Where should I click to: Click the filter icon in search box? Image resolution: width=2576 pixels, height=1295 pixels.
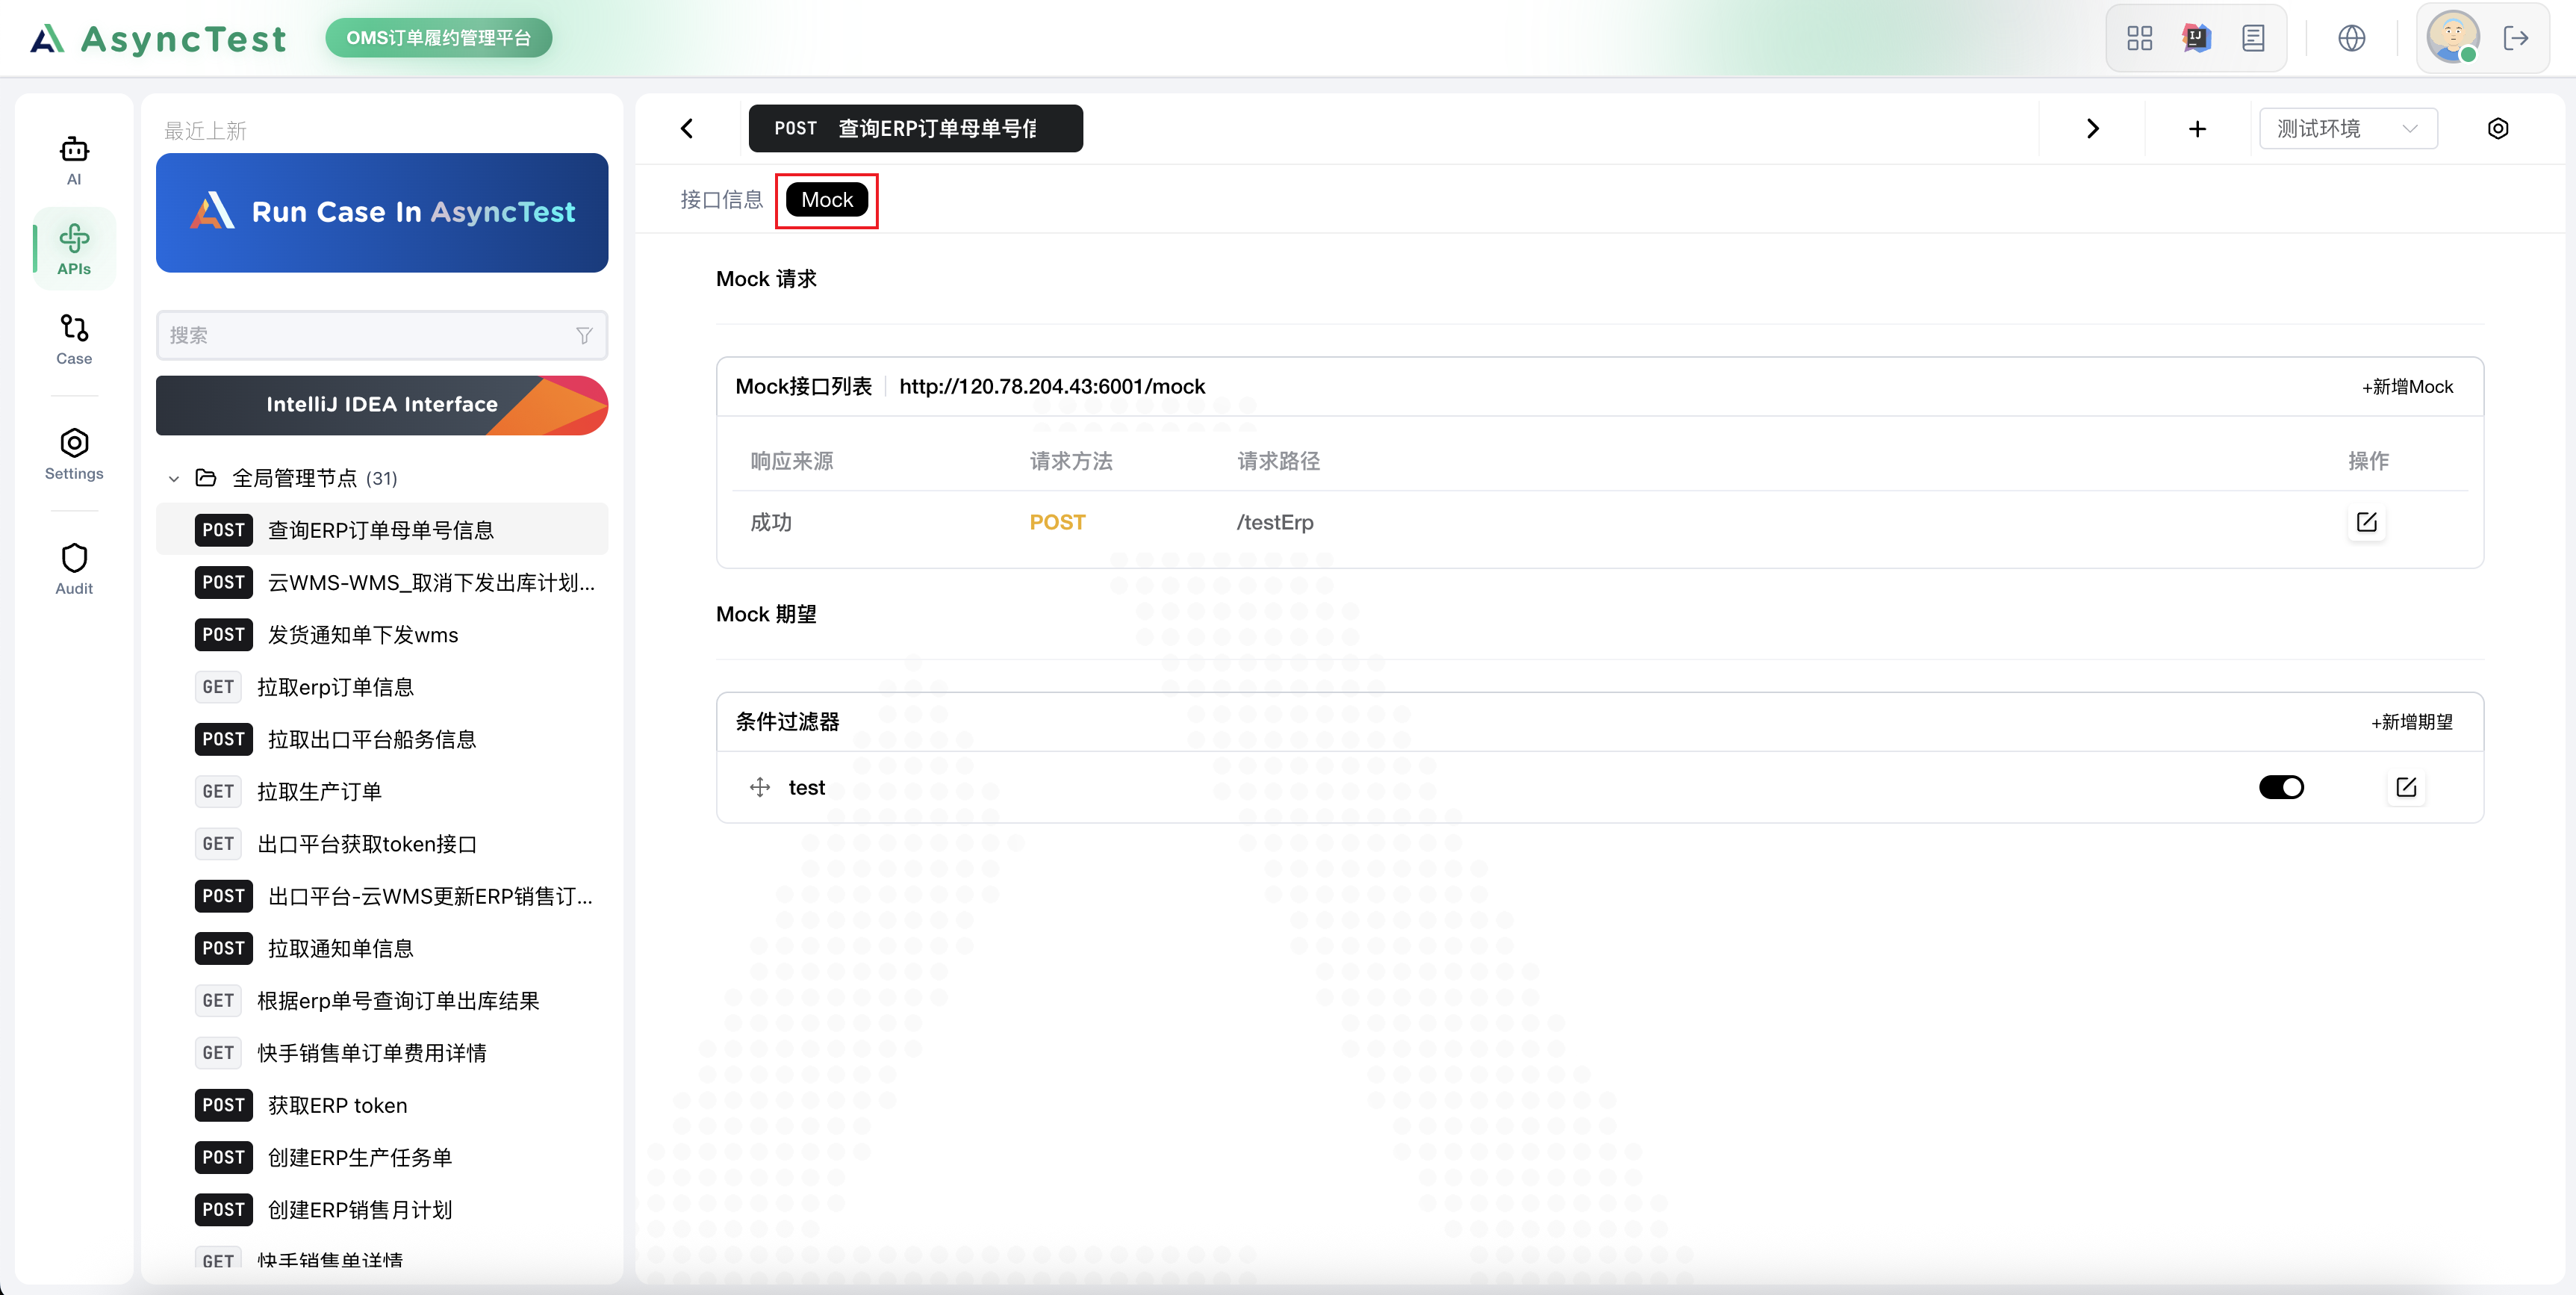pos(584,335)
